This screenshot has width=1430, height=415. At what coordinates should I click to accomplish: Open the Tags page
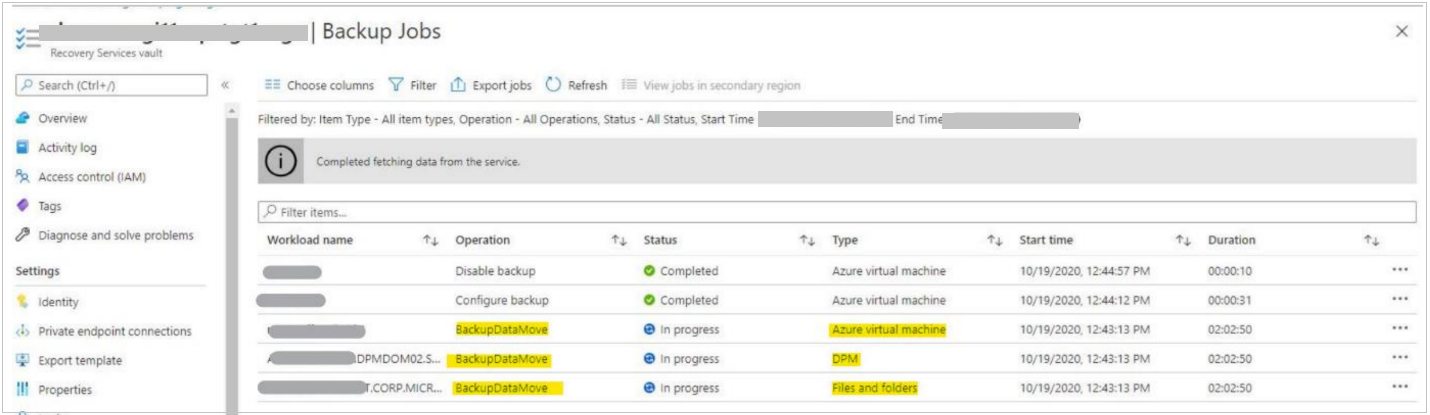[50, 206]
